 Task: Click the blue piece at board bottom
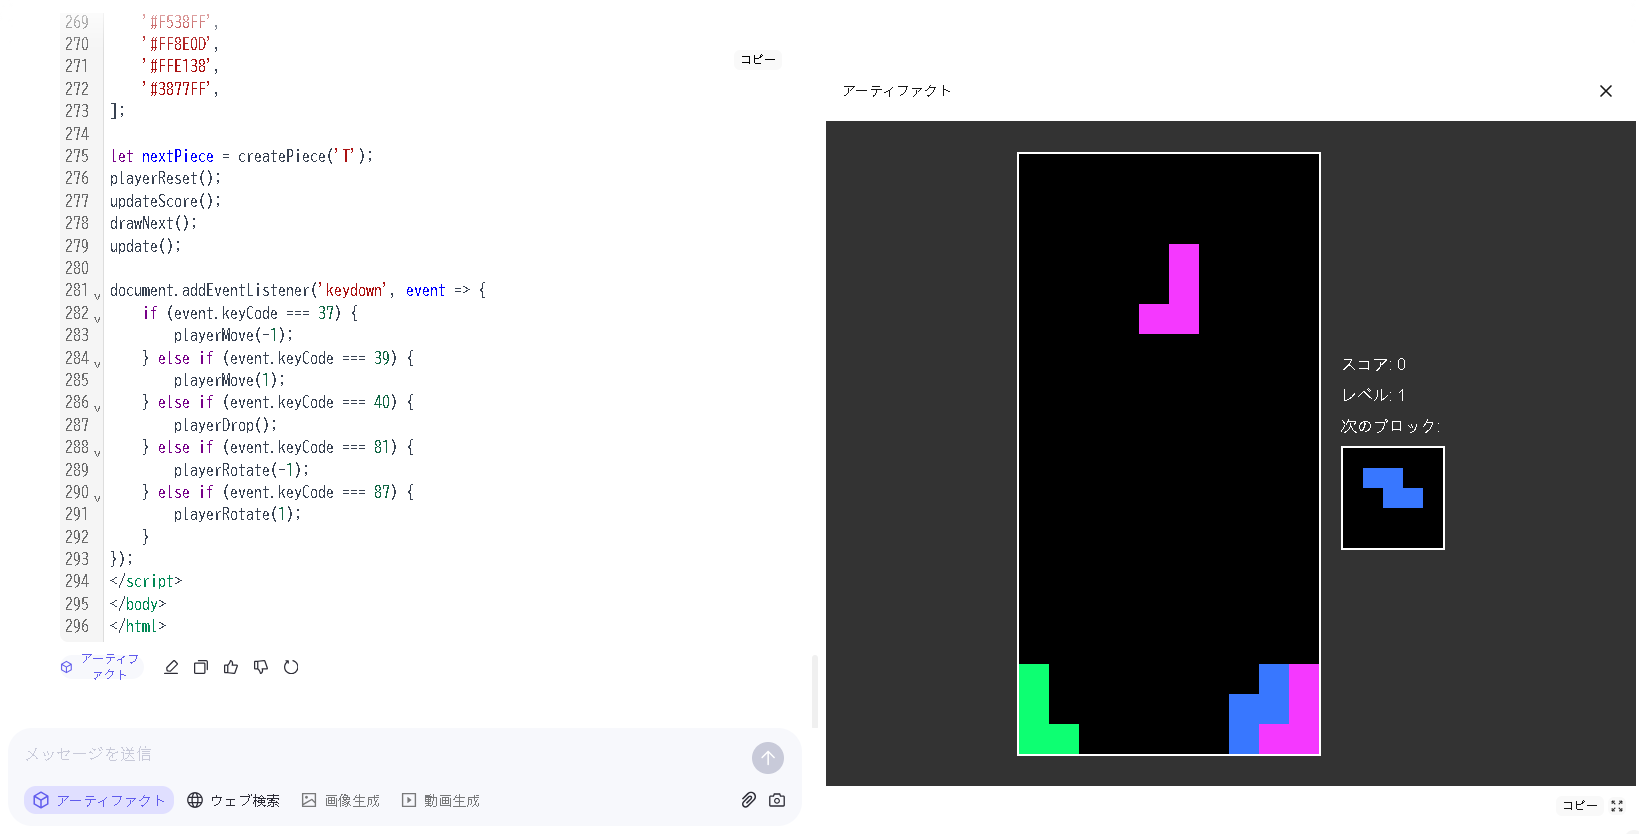(x=1258, y=709)
